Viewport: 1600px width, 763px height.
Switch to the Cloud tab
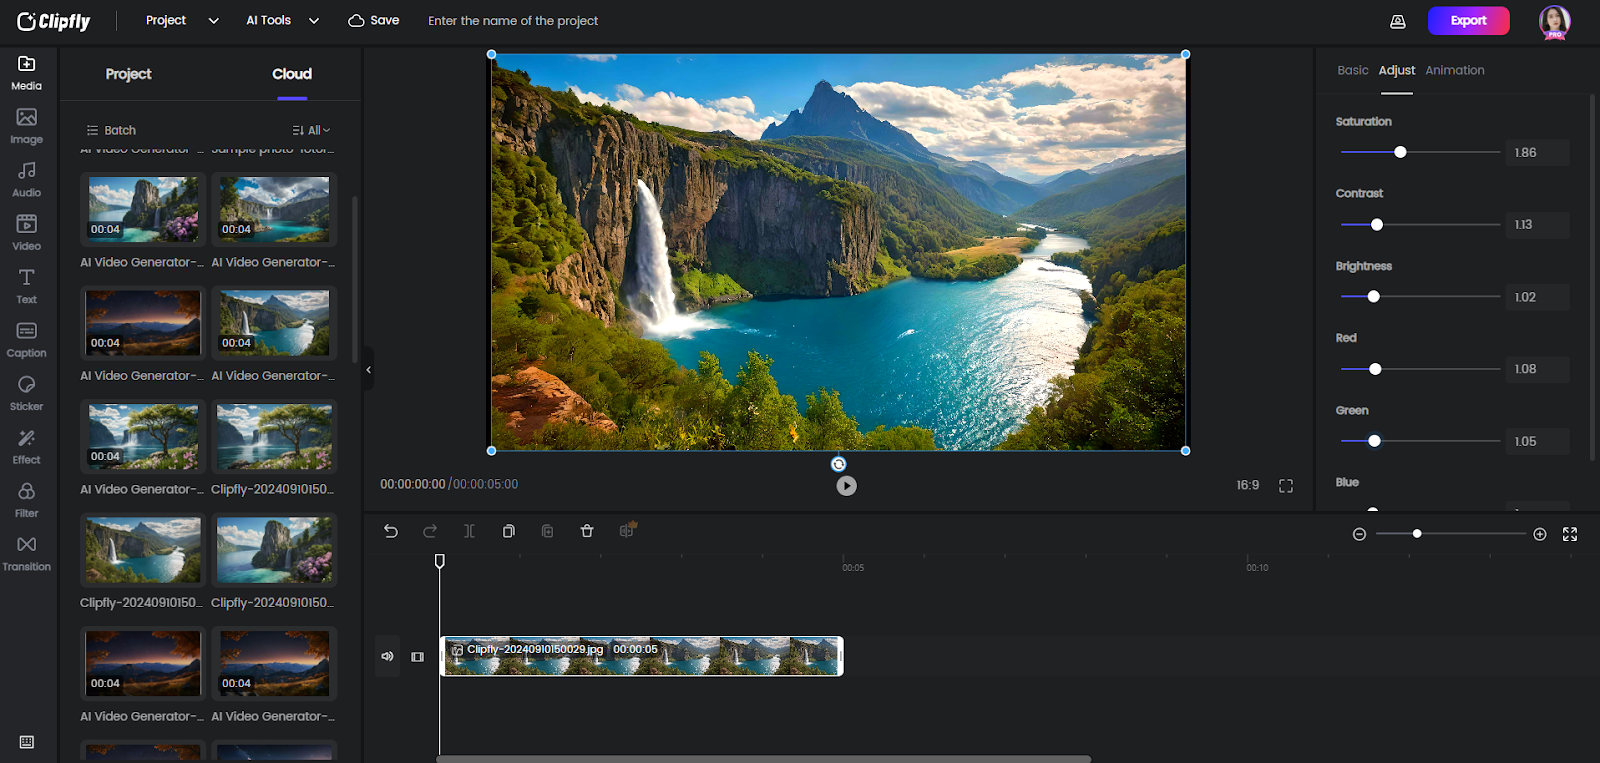click(x=292, y=74)
